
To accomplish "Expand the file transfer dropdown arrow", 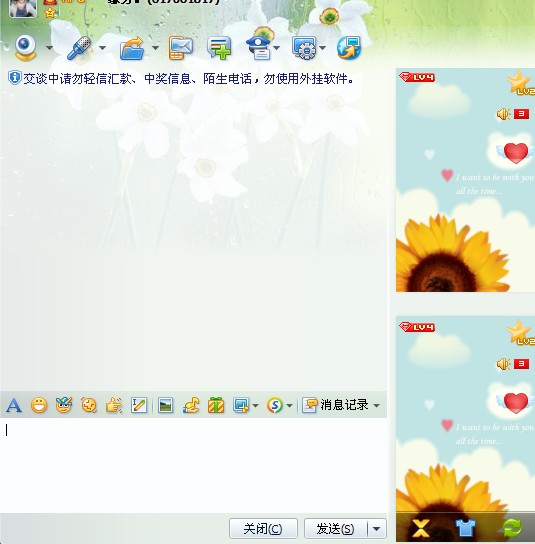I will [155, 48].
